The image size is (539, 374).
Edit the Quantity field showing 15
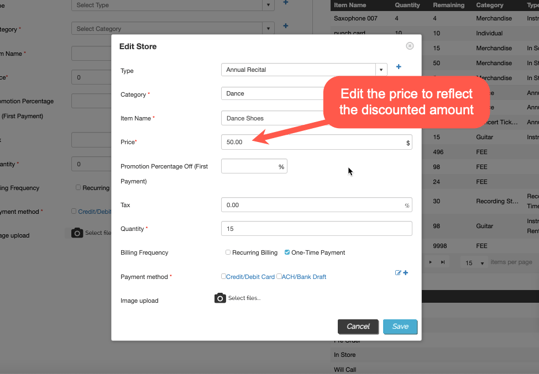(x=317, y=229)
